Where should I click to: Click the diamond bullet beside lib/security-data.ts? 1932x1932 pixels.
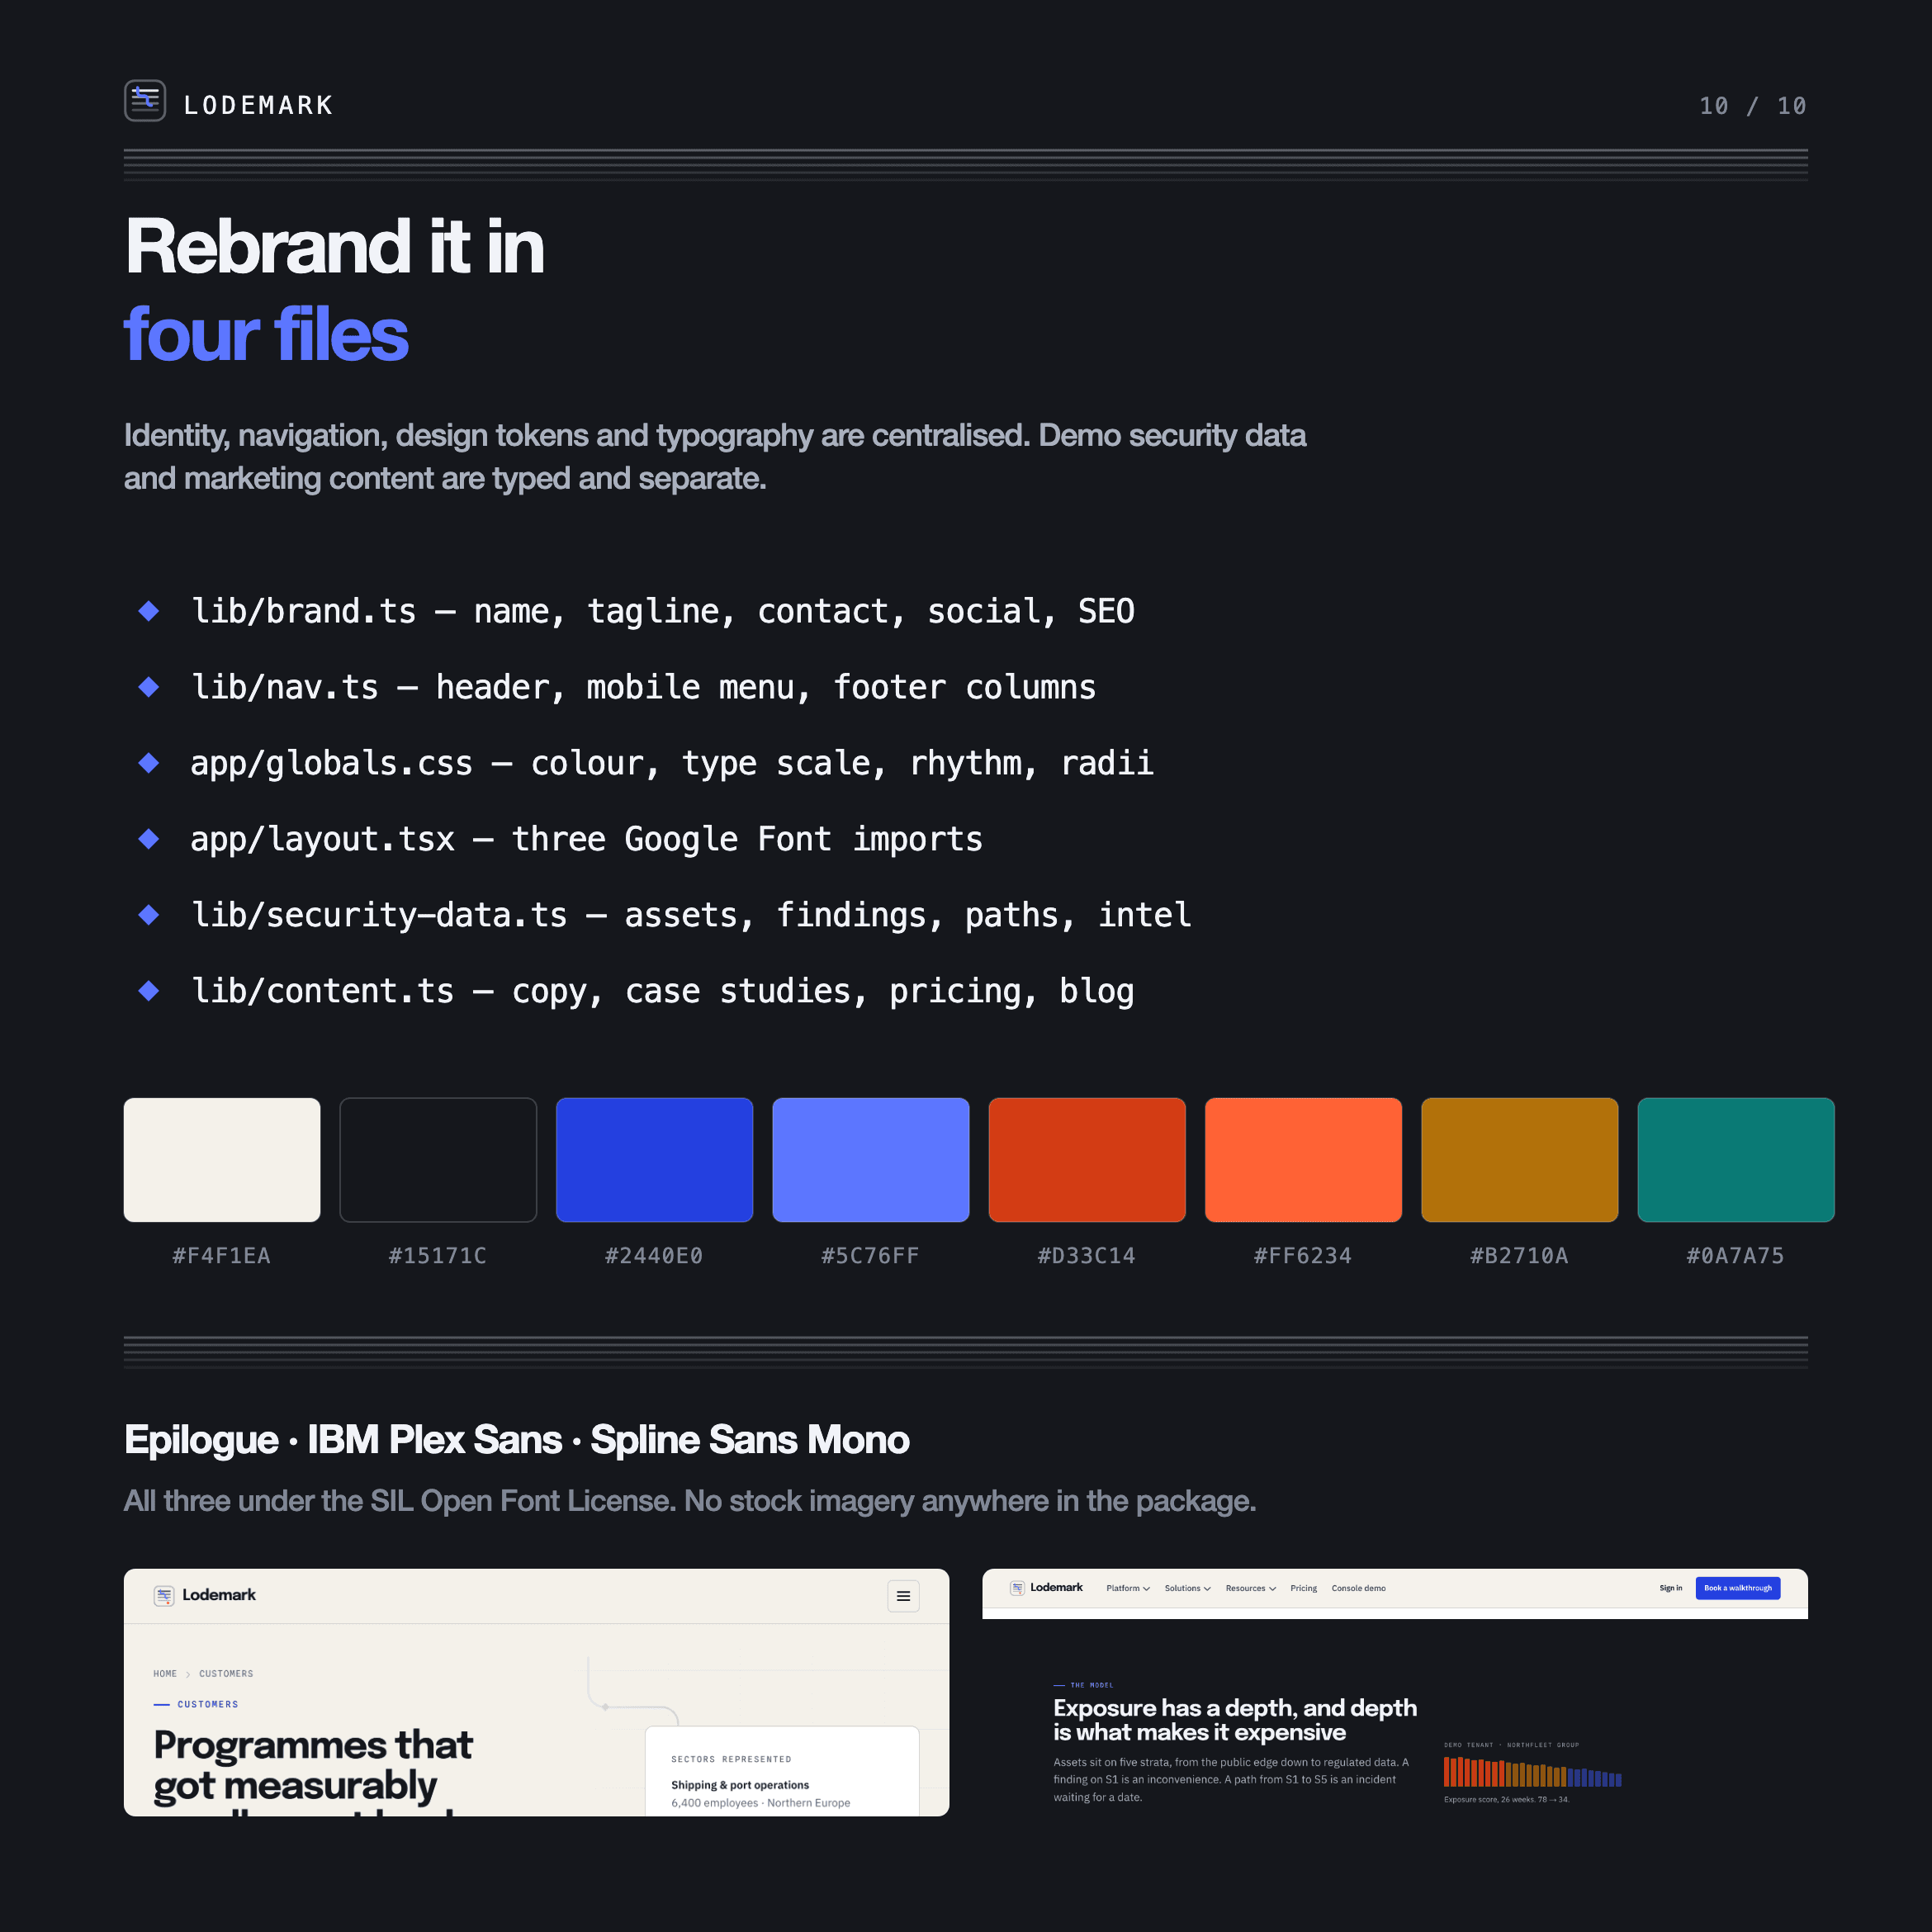[x=149, y=915]
